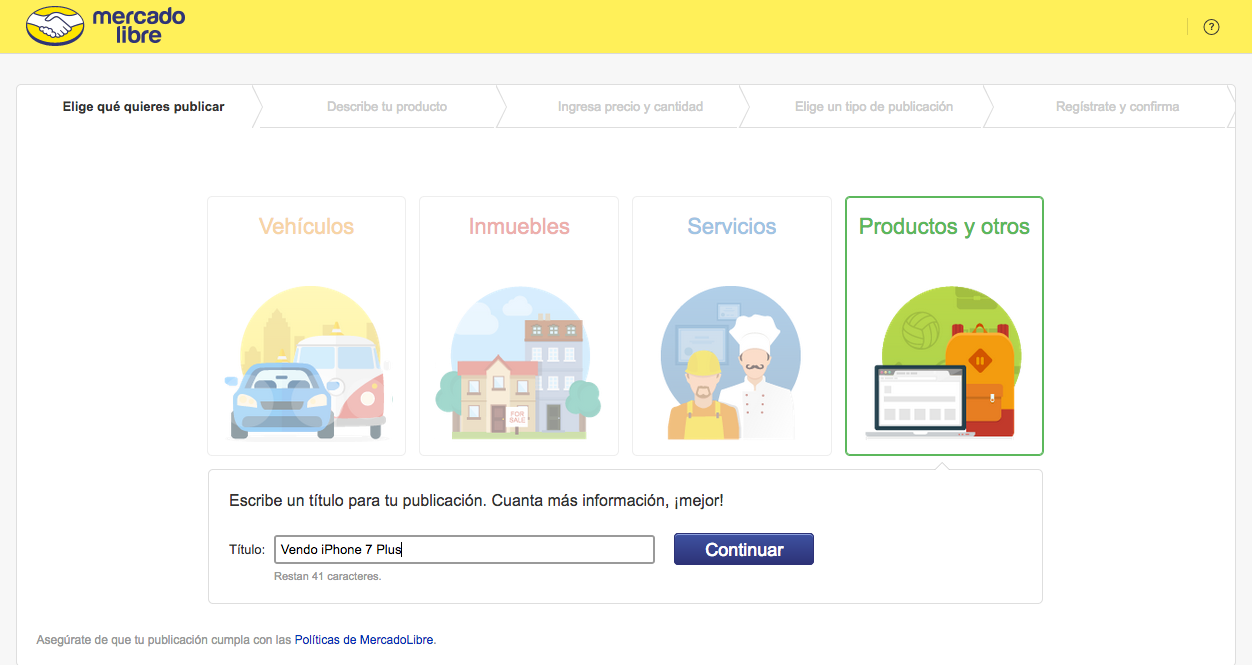Viewport: 1252px width, 665px height.
Task: Choose the Productos y otros card
Action: [x=944, y=326]
